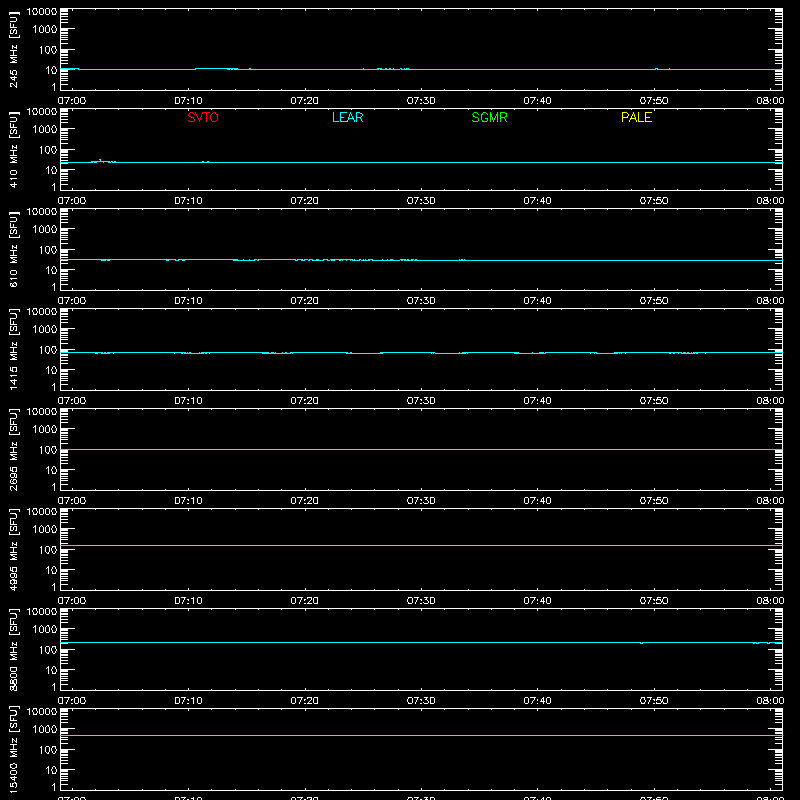
Task: Click the 10 tick of the 1415 MHz plot
Action: pyautogui.click(x=52, y=370)
